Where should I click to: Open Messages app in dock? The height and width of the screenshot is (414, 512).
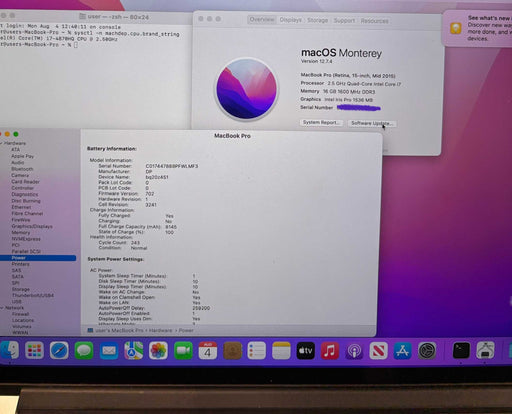click(84, 351)
